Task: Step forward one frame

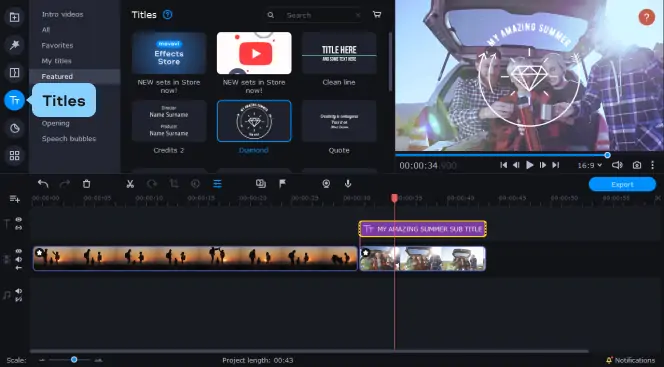Action: click(x=542, y=165)
